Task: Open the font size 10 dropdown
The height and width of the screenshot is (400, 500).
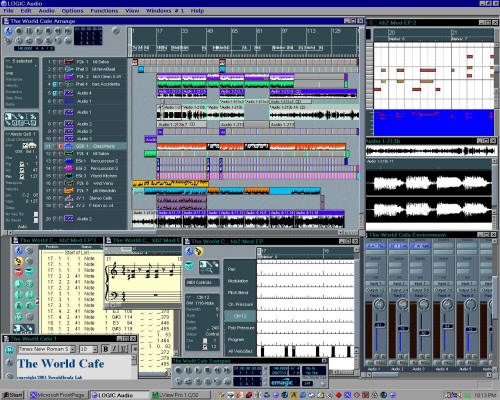Action: pyautogui.click(x=95, y=349)
